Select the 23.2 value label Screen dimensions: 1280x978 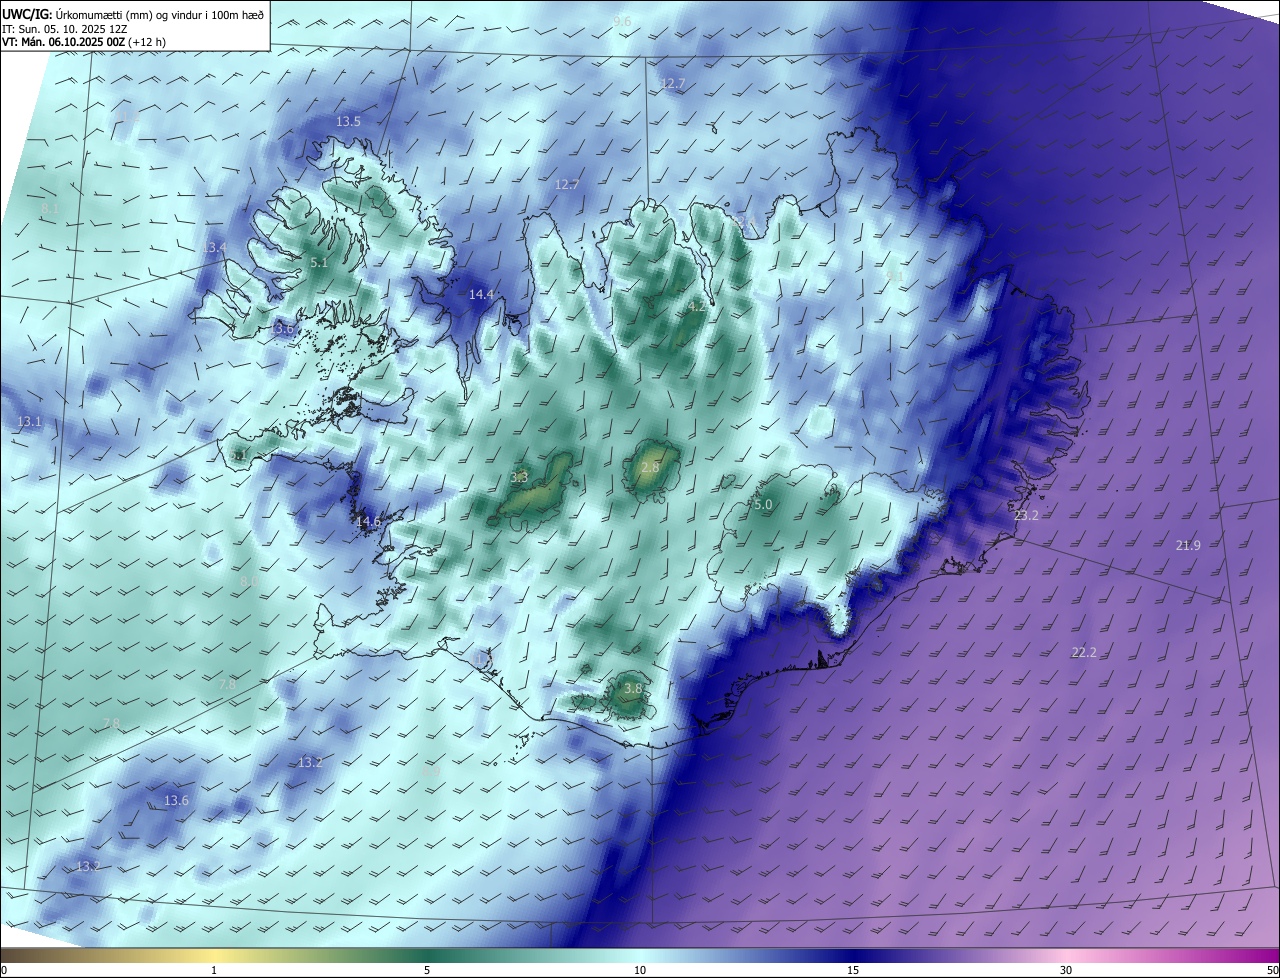pyautogui.click(x=1026, y=516)
